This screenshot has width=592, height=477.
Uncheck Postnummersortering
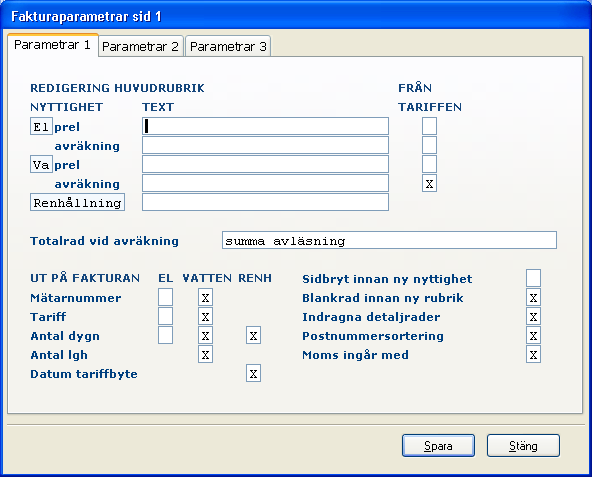tap(533, 335)
